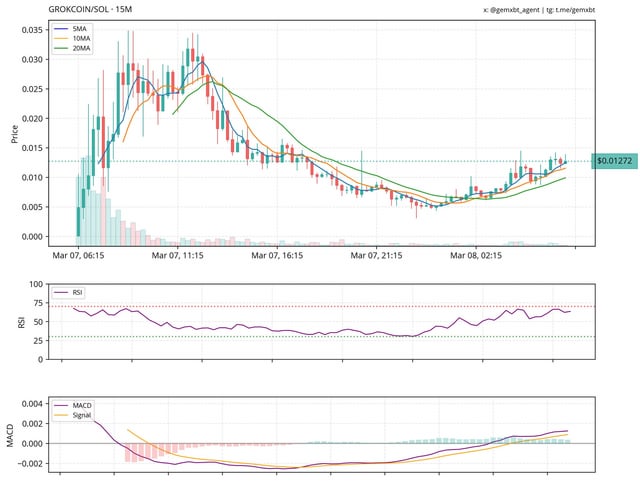Click the Price y-axis title

[x=14, y=134]
